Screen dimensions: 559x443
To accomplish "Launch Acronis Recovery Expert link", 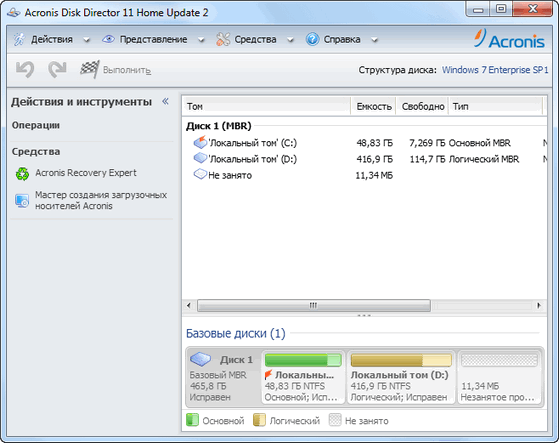I will coord(86,173).
